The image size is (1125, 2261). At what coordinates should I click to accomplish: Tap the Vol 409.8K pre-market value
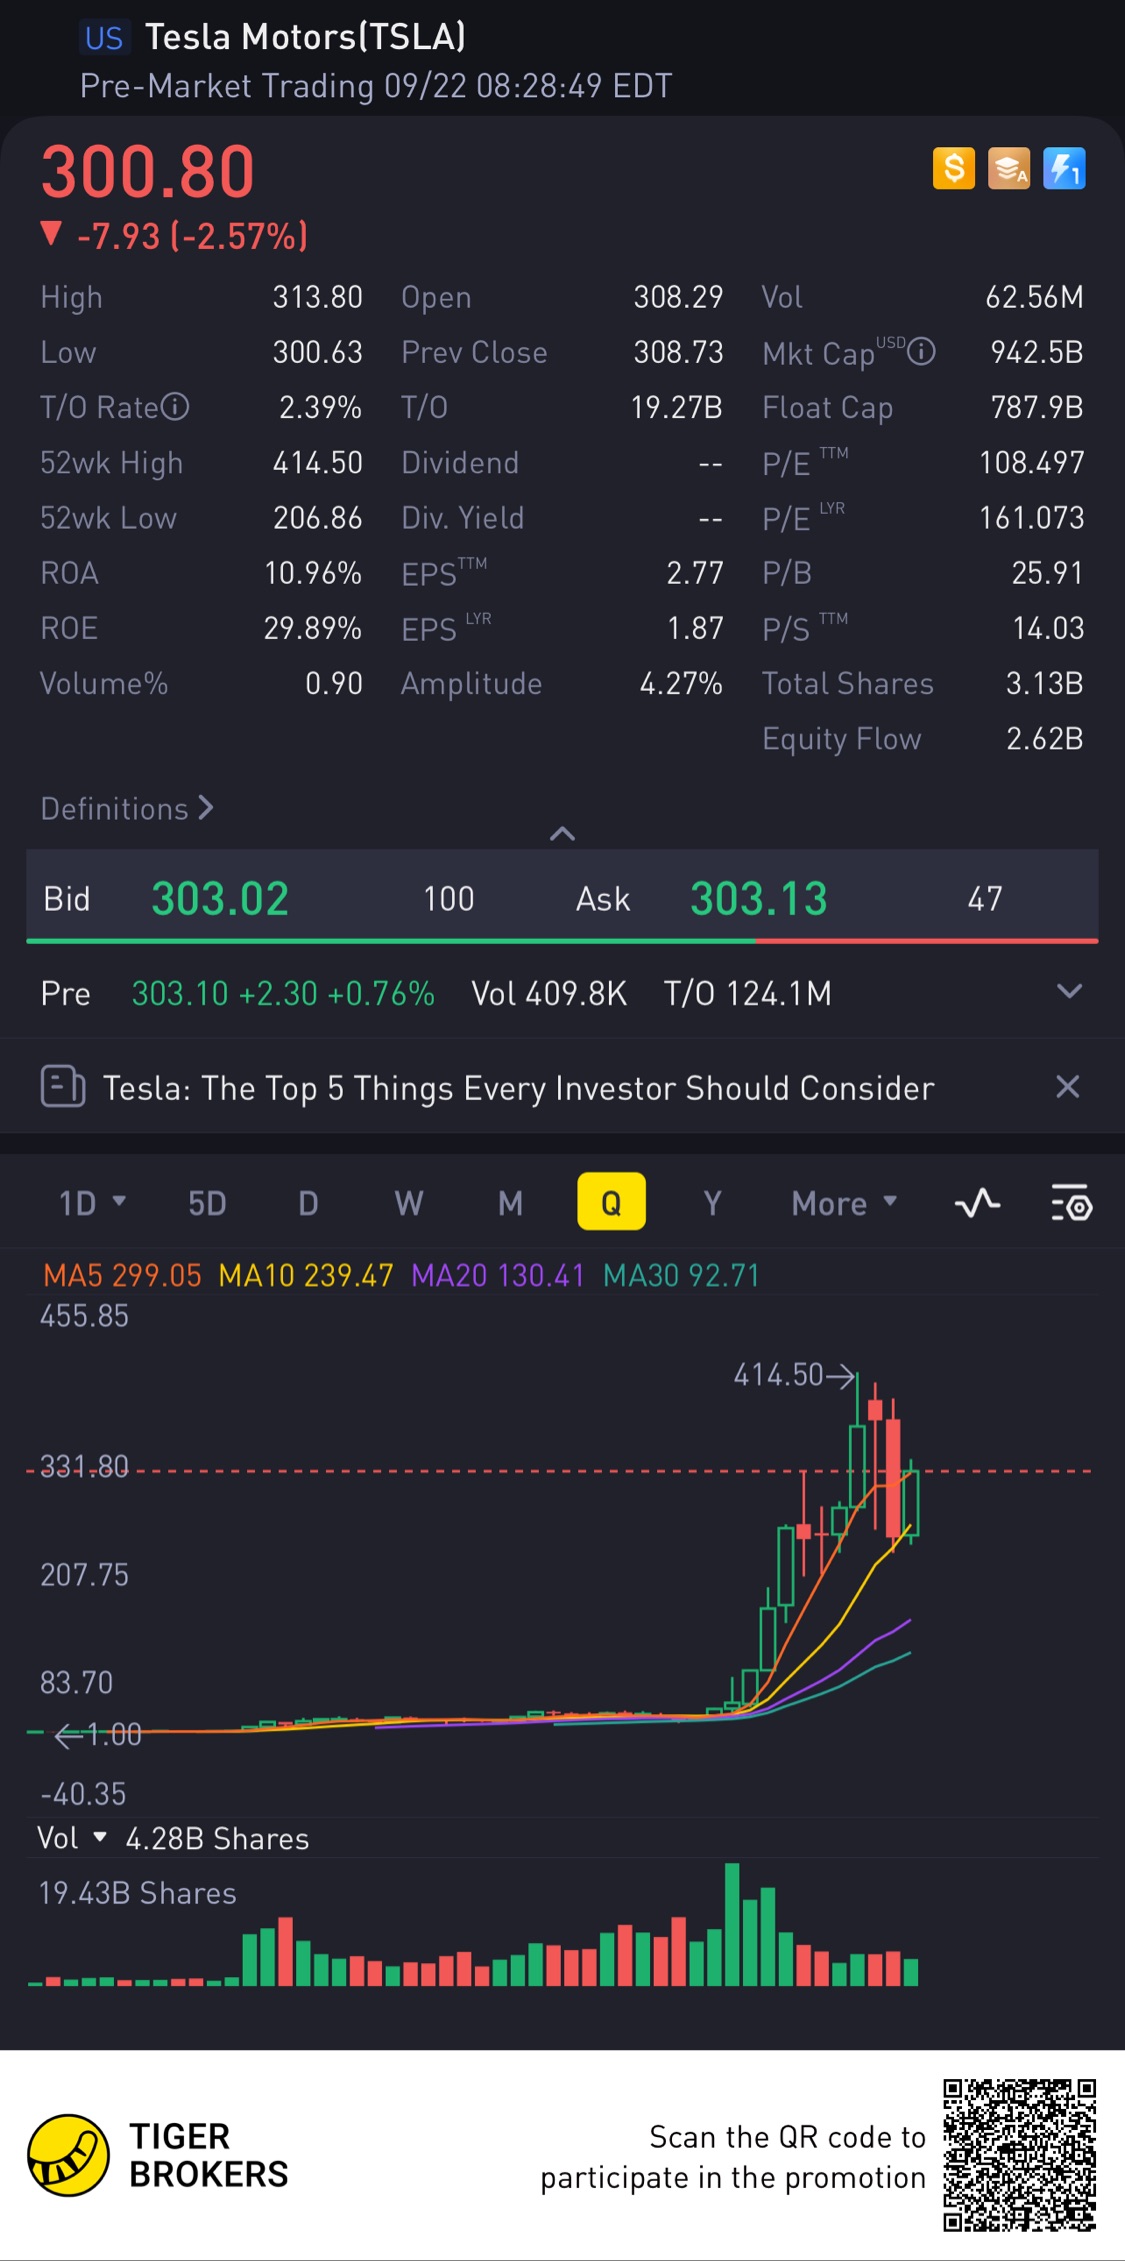click(x=549, y=993)
